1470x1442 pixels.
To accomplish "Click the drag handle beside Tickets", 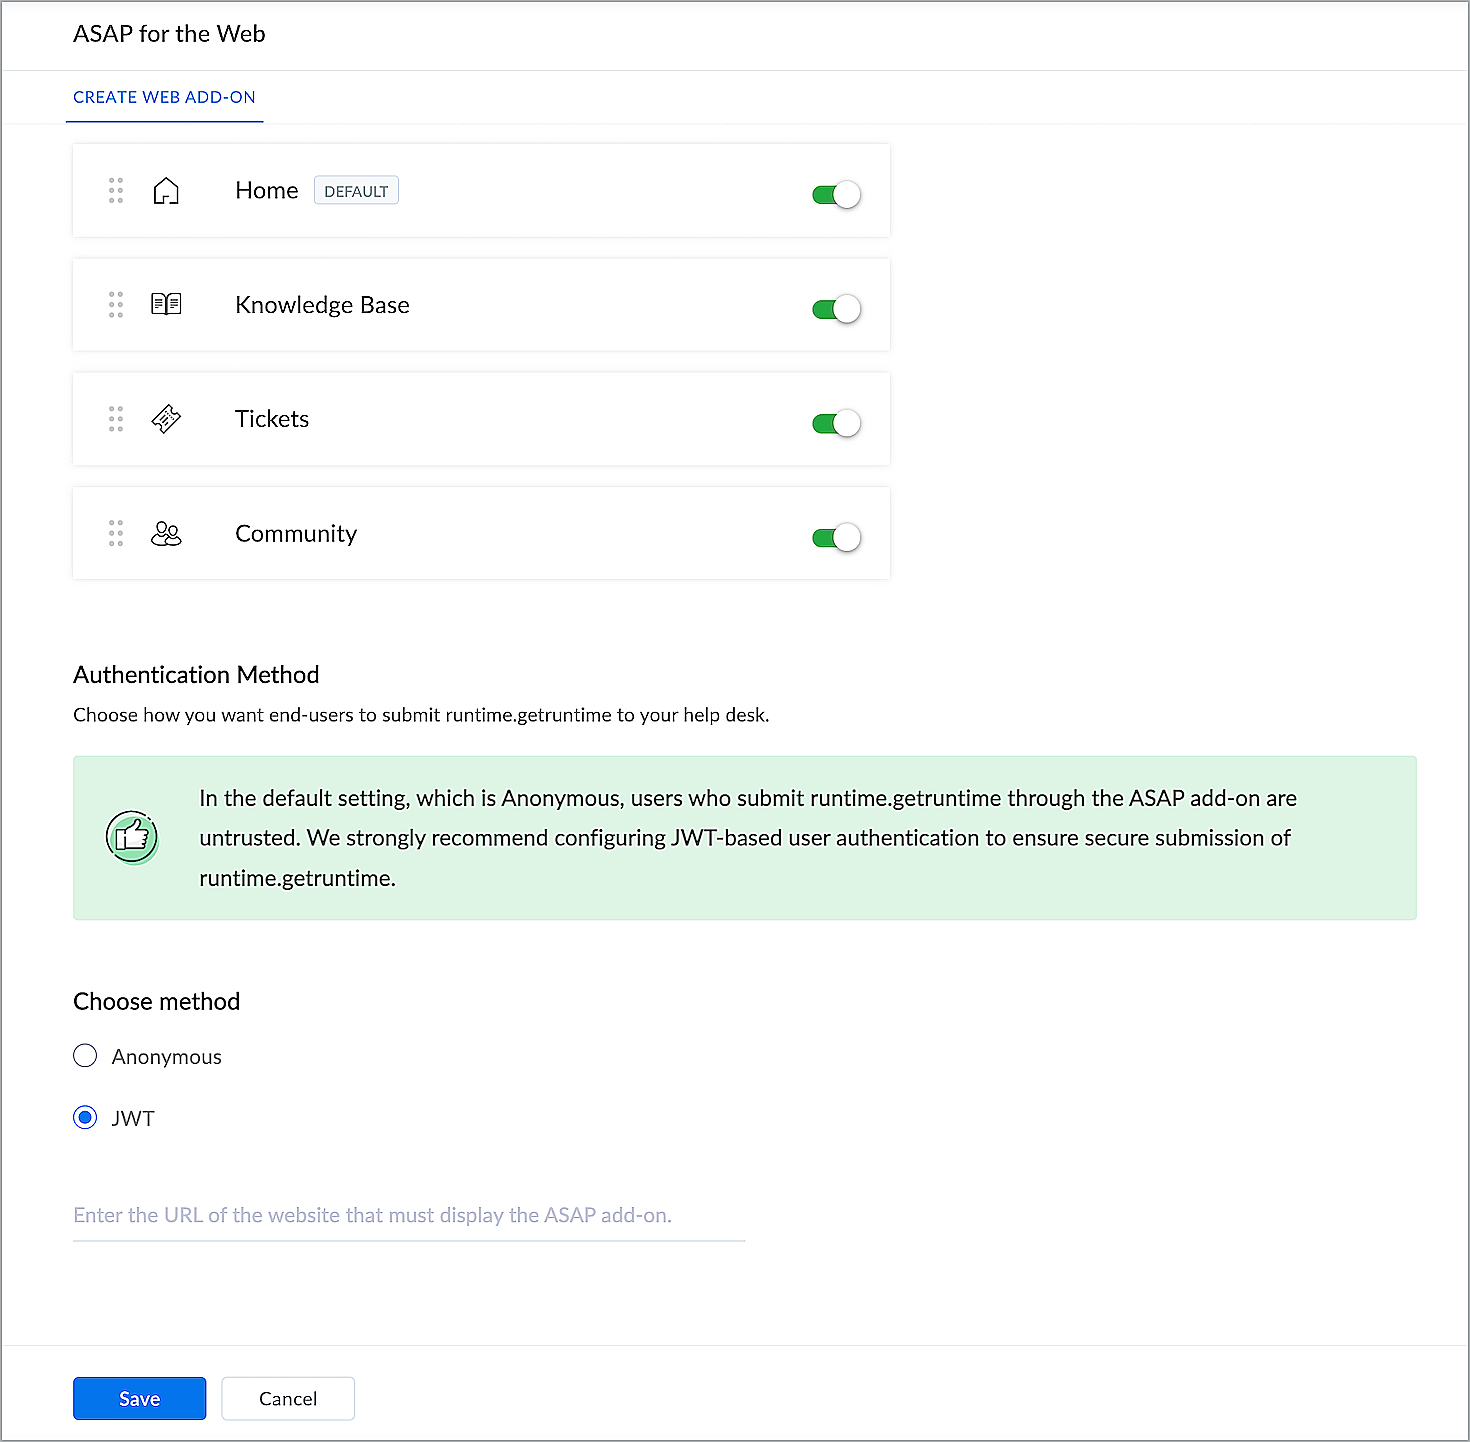I will click(116, 419).
